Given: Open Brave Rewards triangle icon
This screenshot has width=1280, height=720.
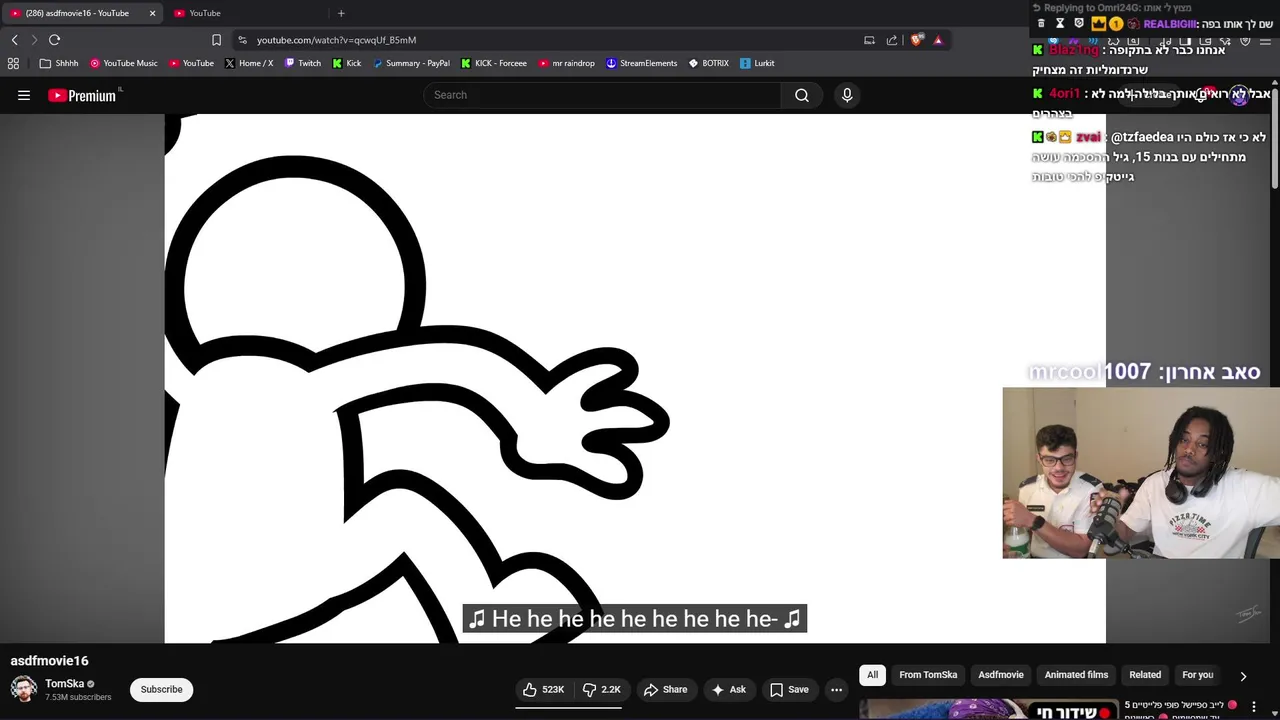Looking at the screenshot, I should (x=938, y=40).
